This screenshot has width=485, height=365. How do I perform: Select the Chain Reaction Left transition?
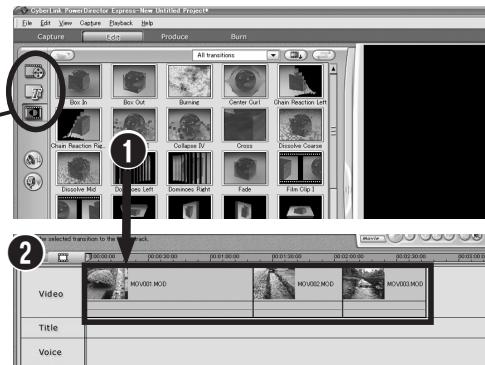[300, 81]
